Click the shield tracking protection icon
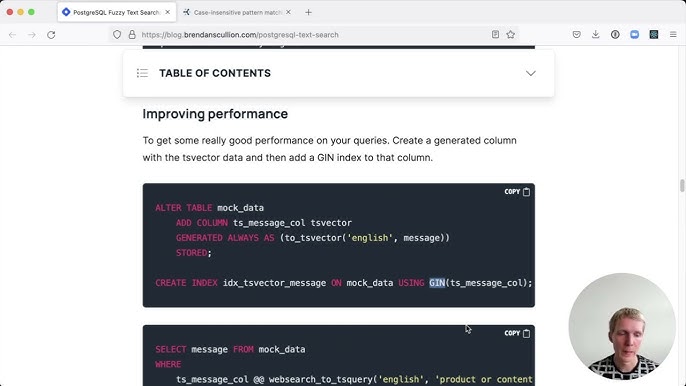Screen dimensions: 686x386 (117, 35)
